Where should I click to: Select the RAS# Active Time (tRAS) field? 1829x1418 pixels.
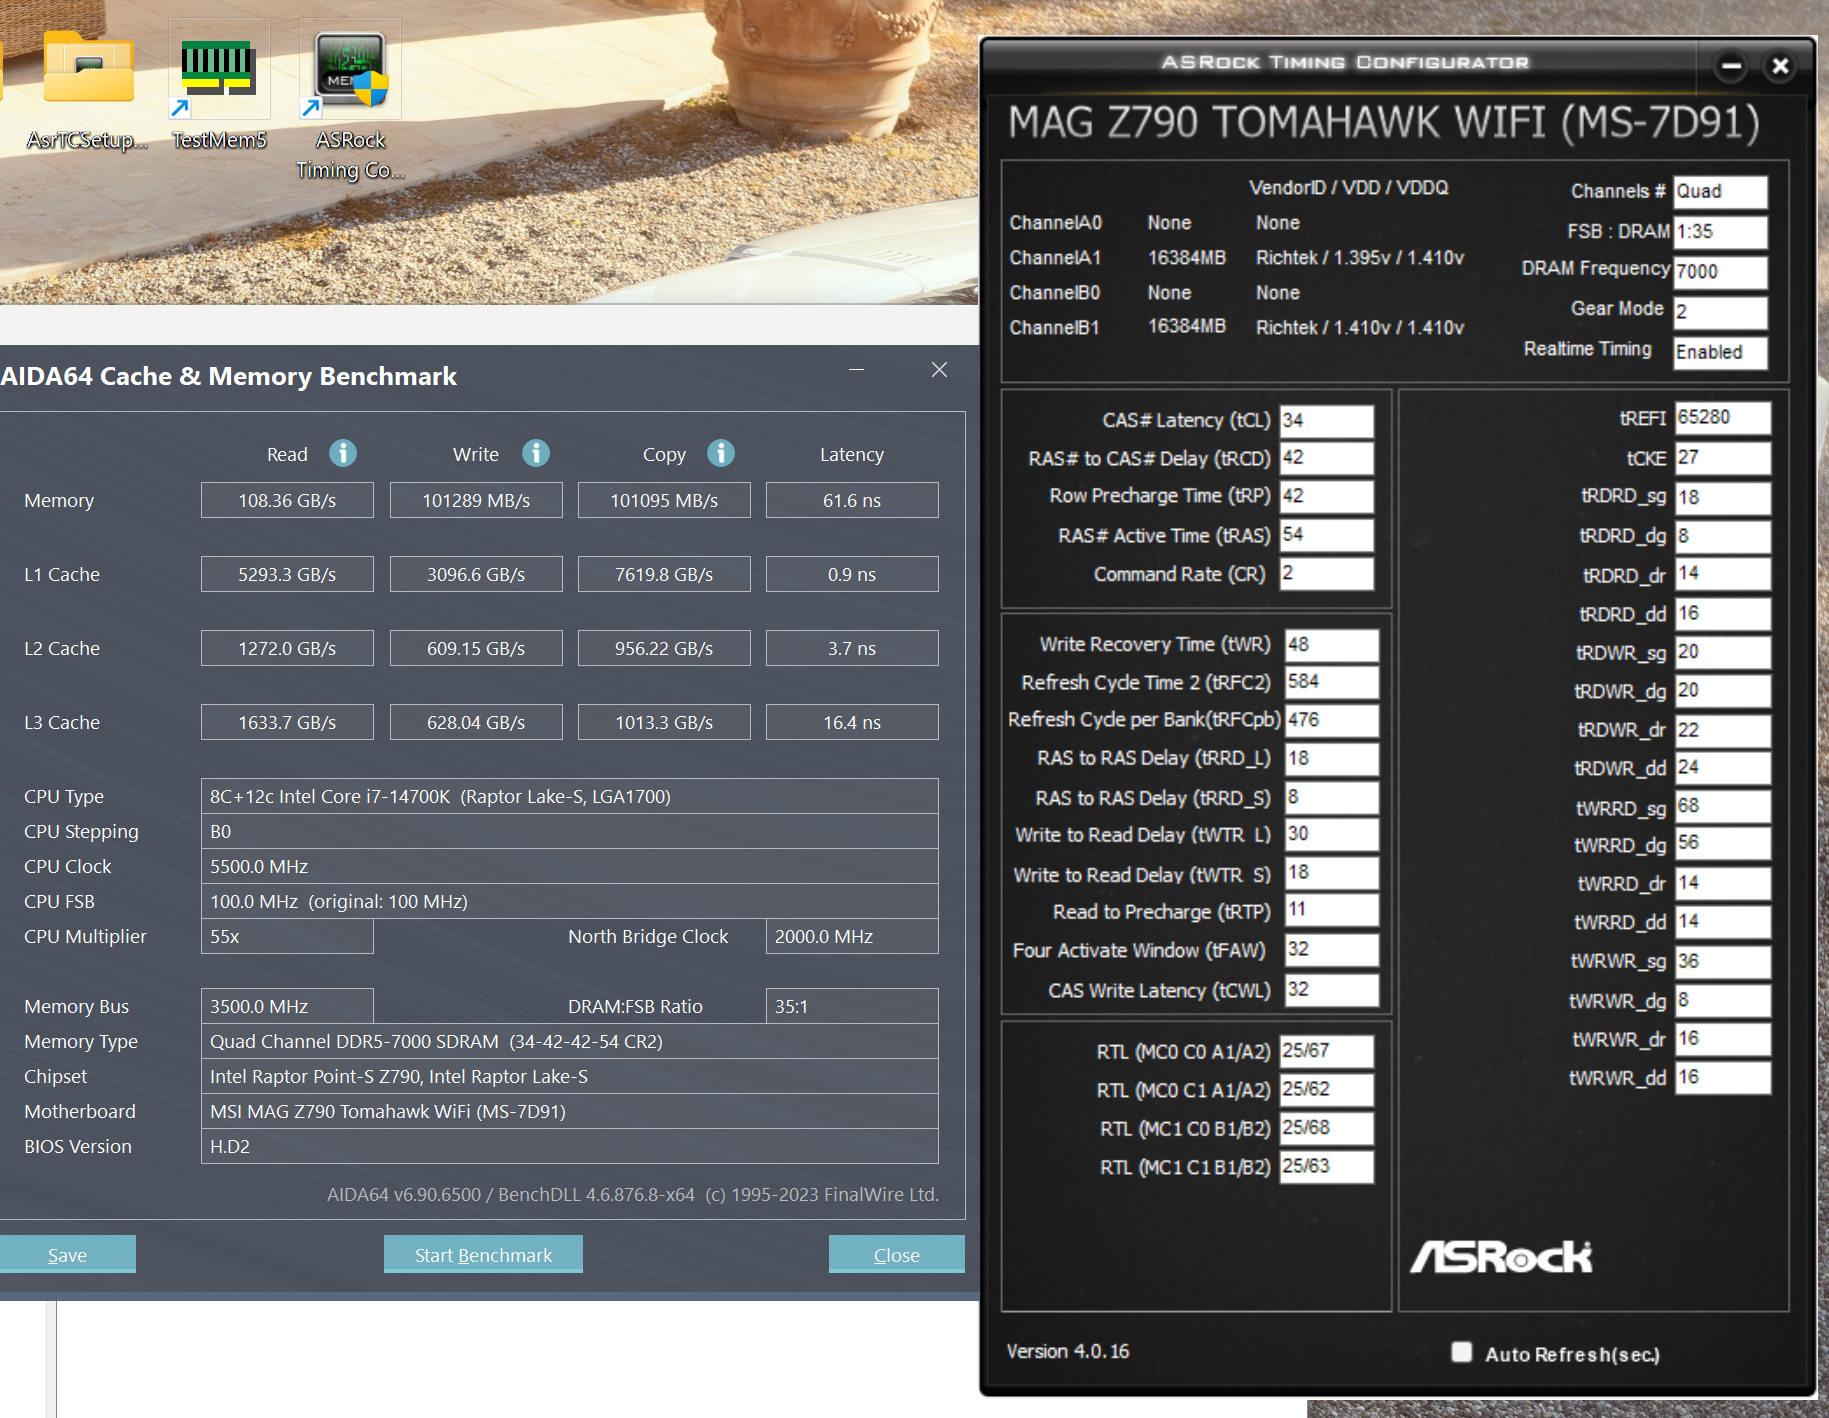pos(1327,535)
